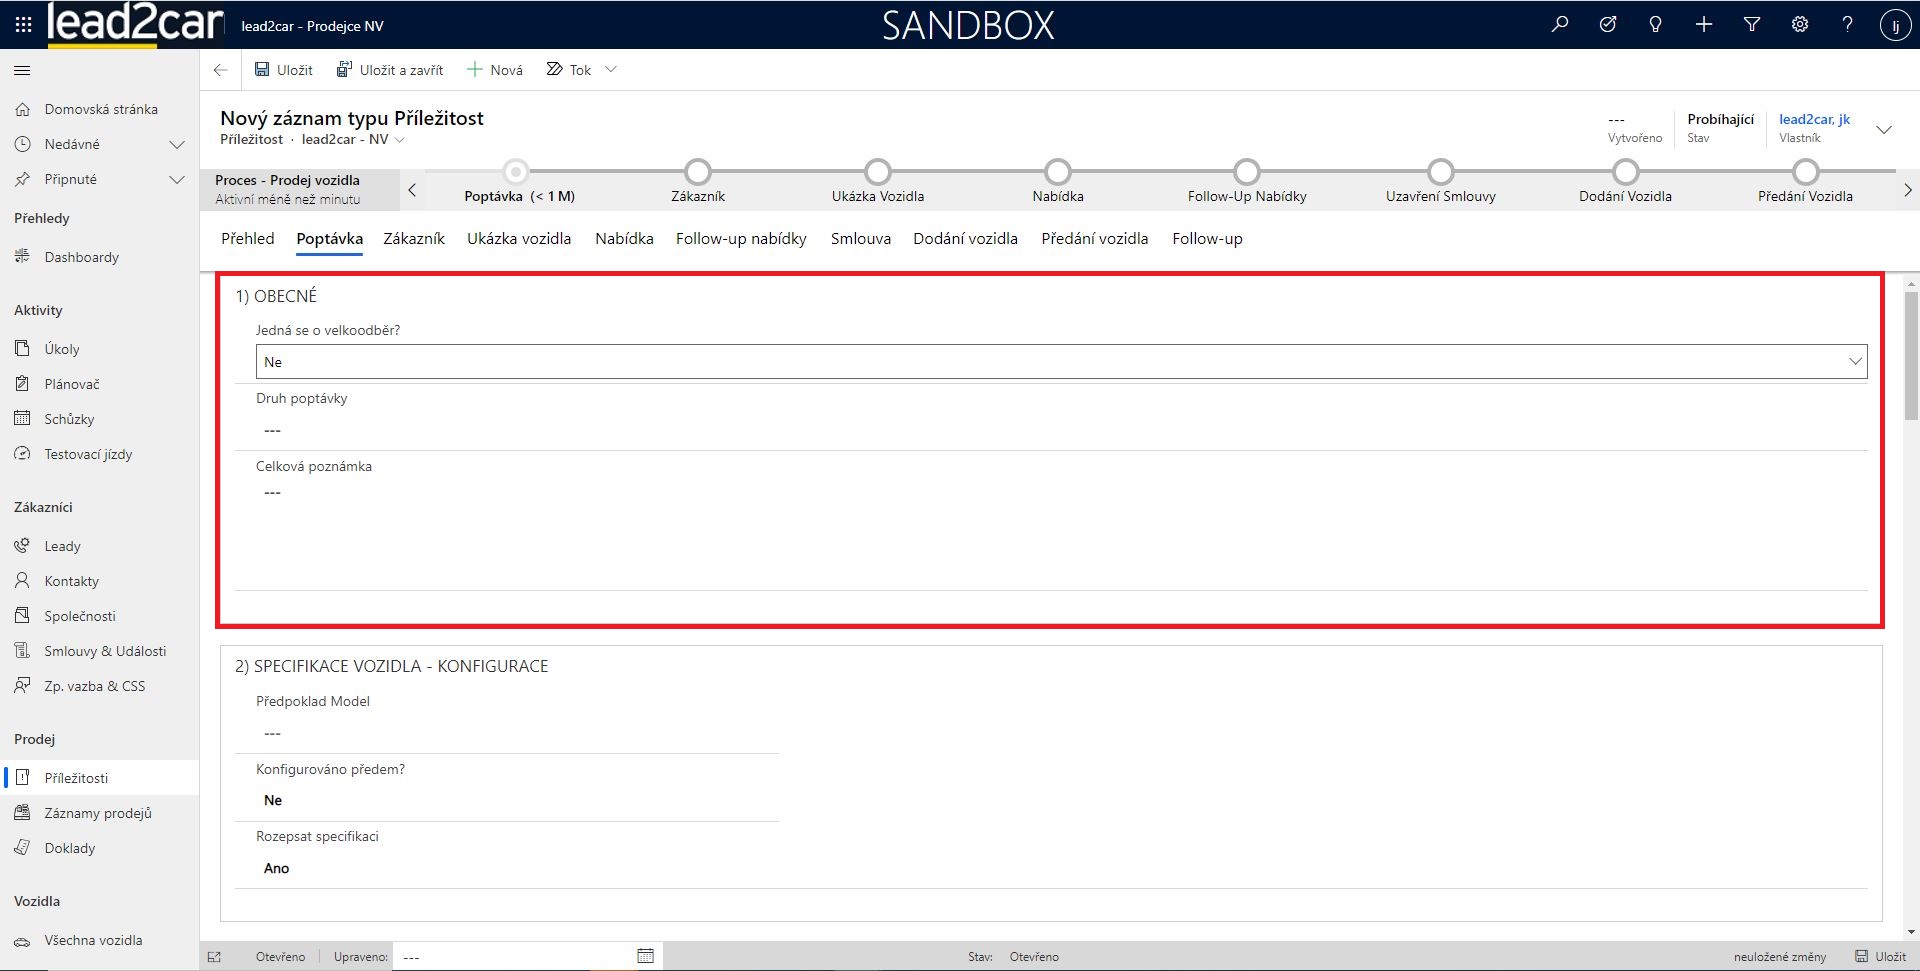Click the plus quick create icon
1920x971 pixels.
pyautogui.click(x=1703, y=25)
